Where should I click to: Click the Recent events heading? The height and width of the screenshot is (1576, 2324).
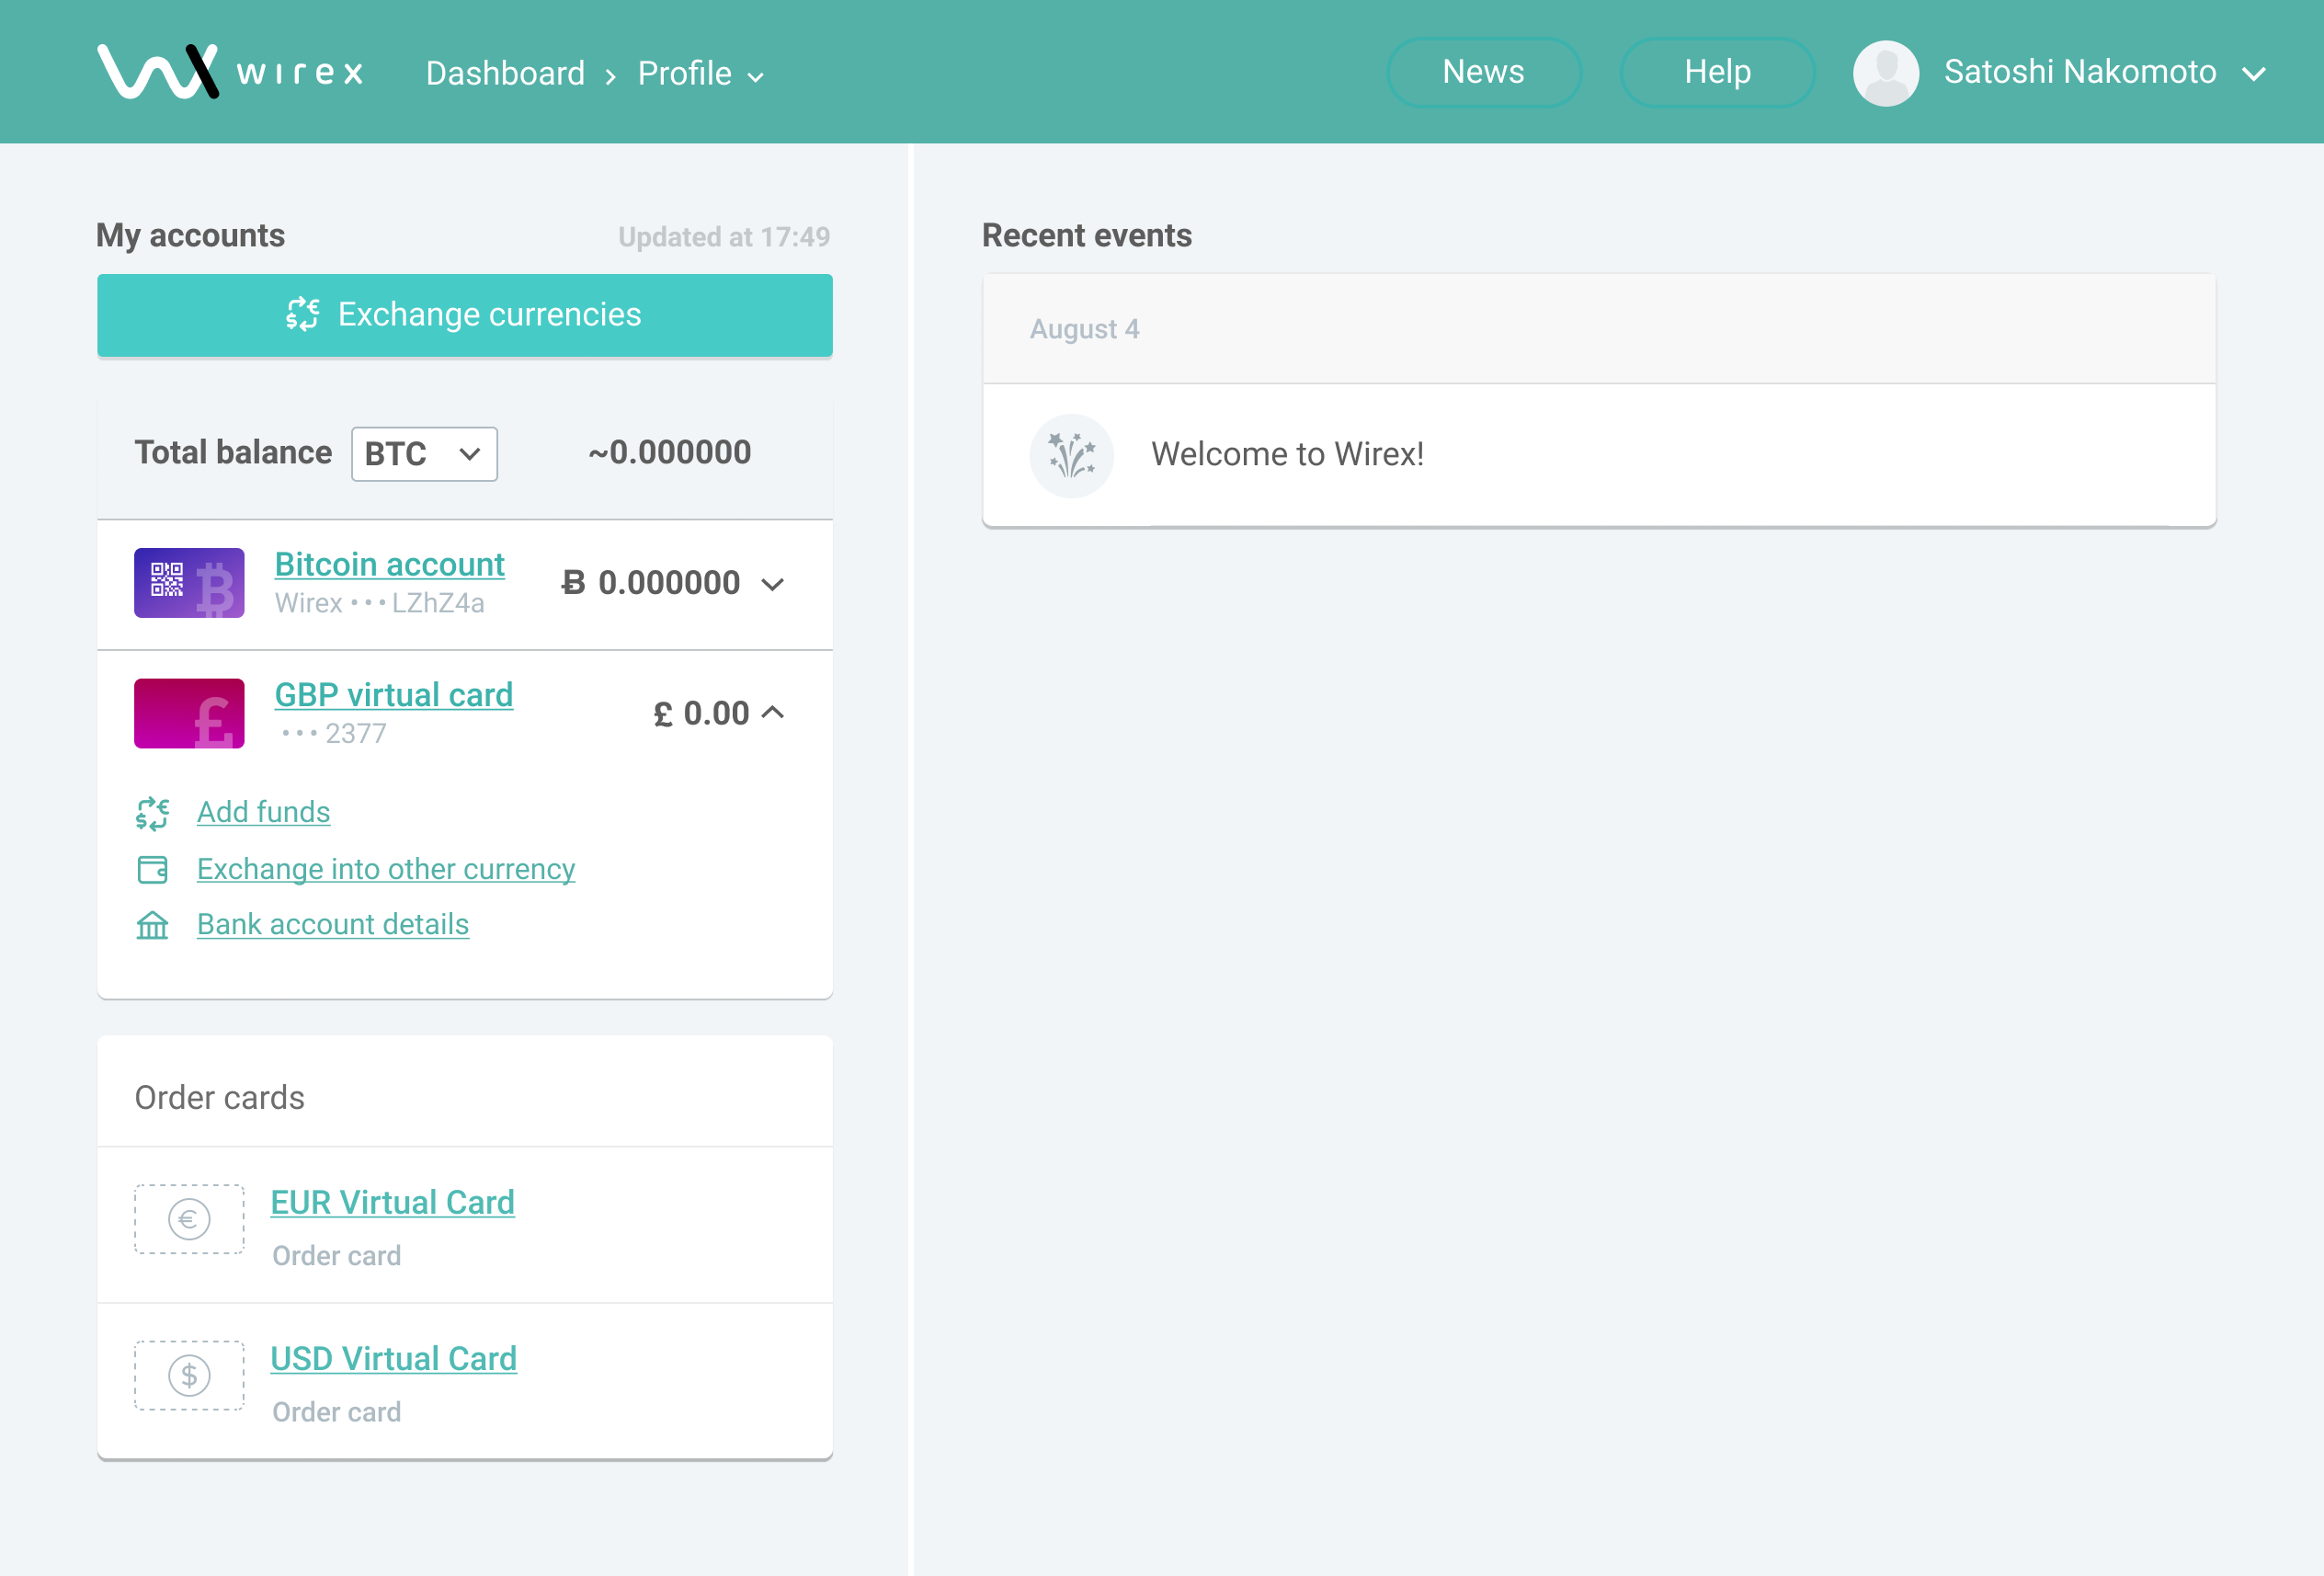[1087, 236]
